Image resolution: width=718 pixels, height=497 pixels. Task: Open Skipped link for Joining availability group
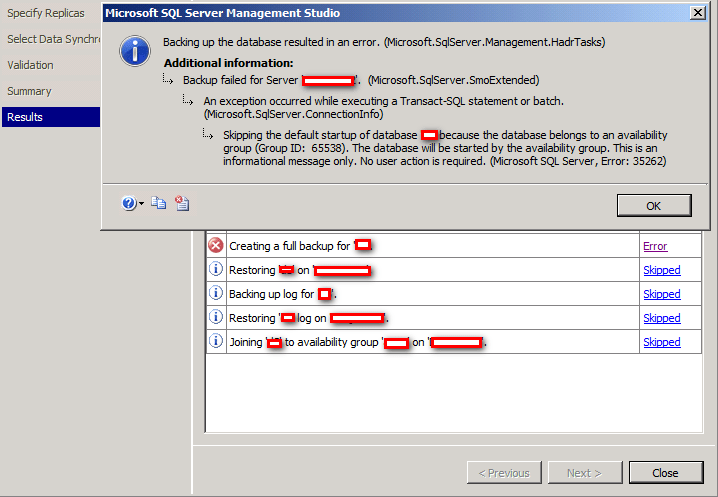[x=662, y=342]
